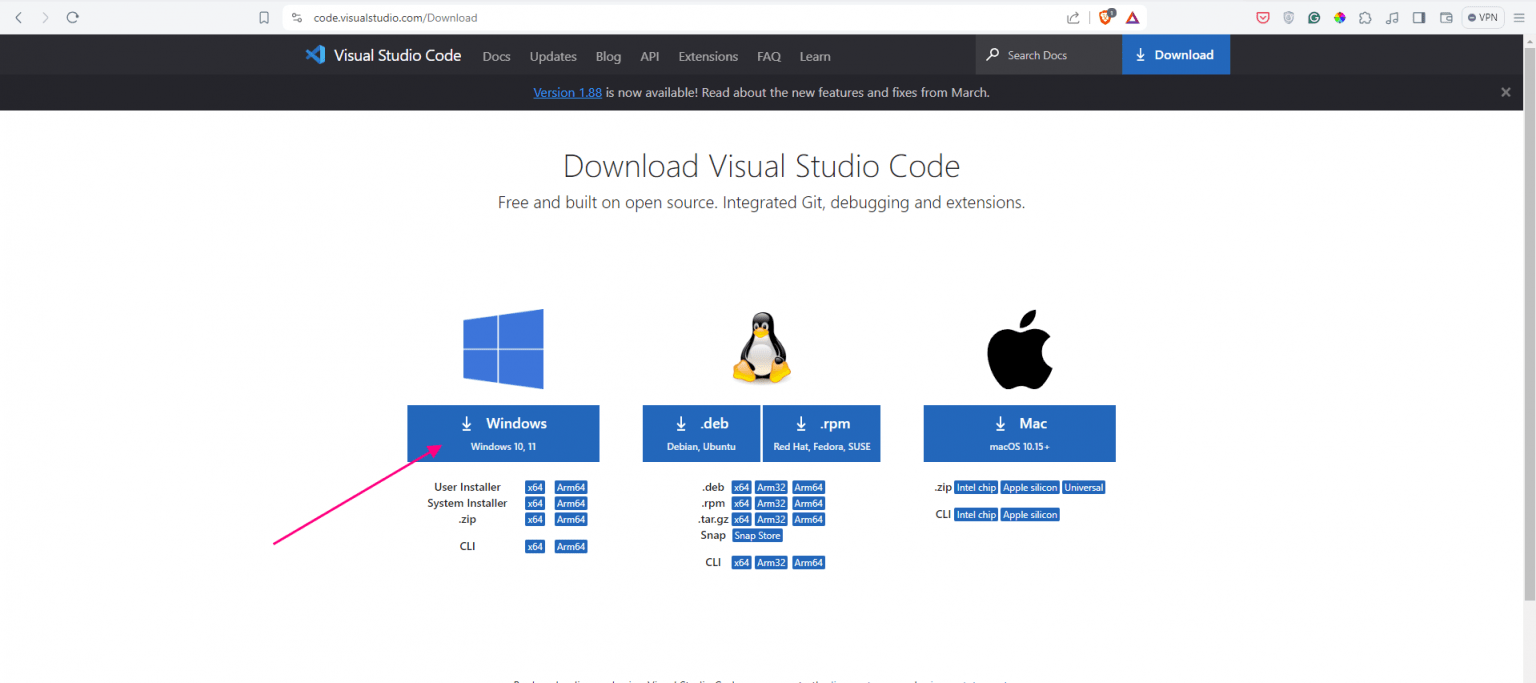Screen dimensions: 1536x683
Task: Open the Brave Shields lion icon
Action: 1106,17
